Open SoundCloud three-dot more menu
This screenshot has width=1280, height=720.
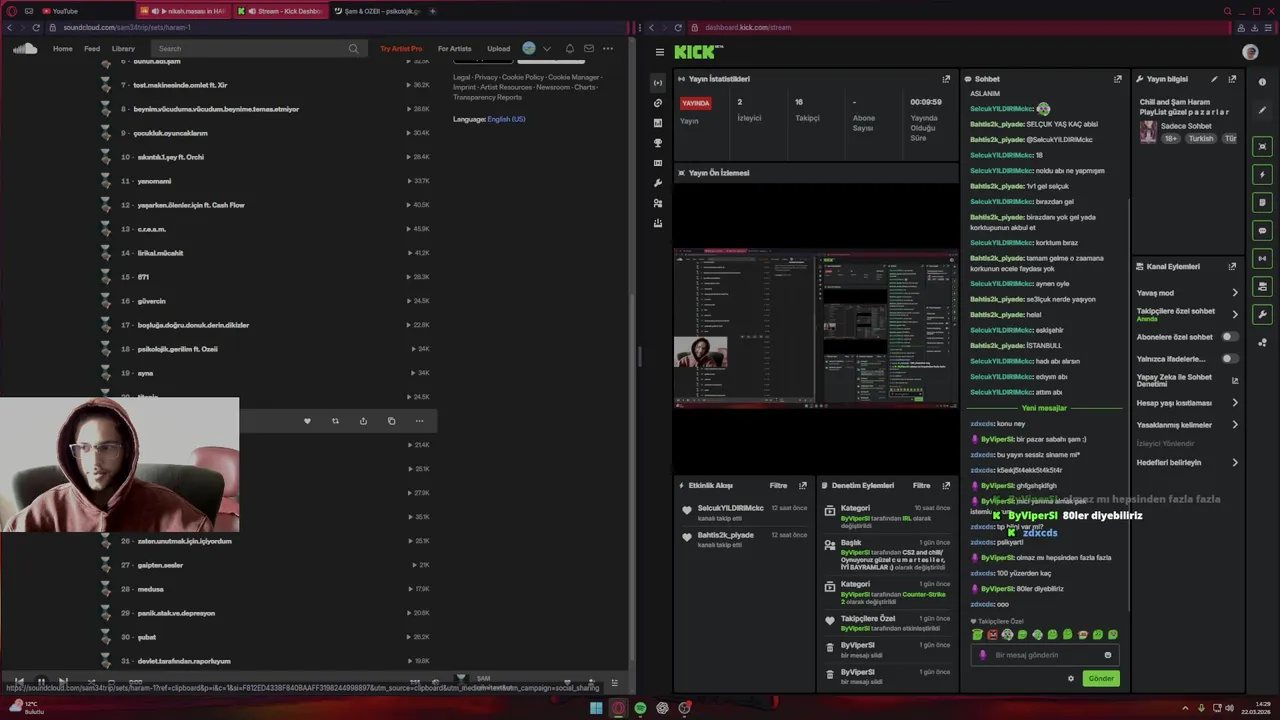point(607,48)
